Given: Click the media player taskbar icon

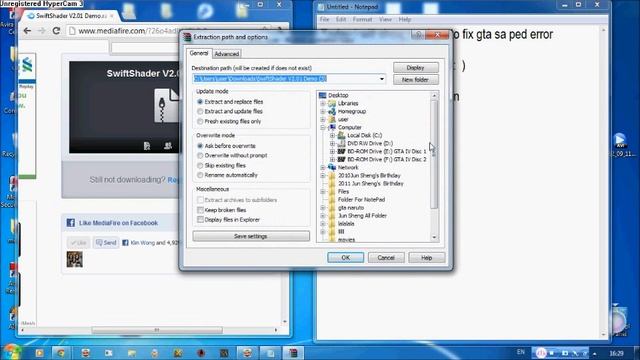Looking at the screenshot, I should (x=39, y=353).
